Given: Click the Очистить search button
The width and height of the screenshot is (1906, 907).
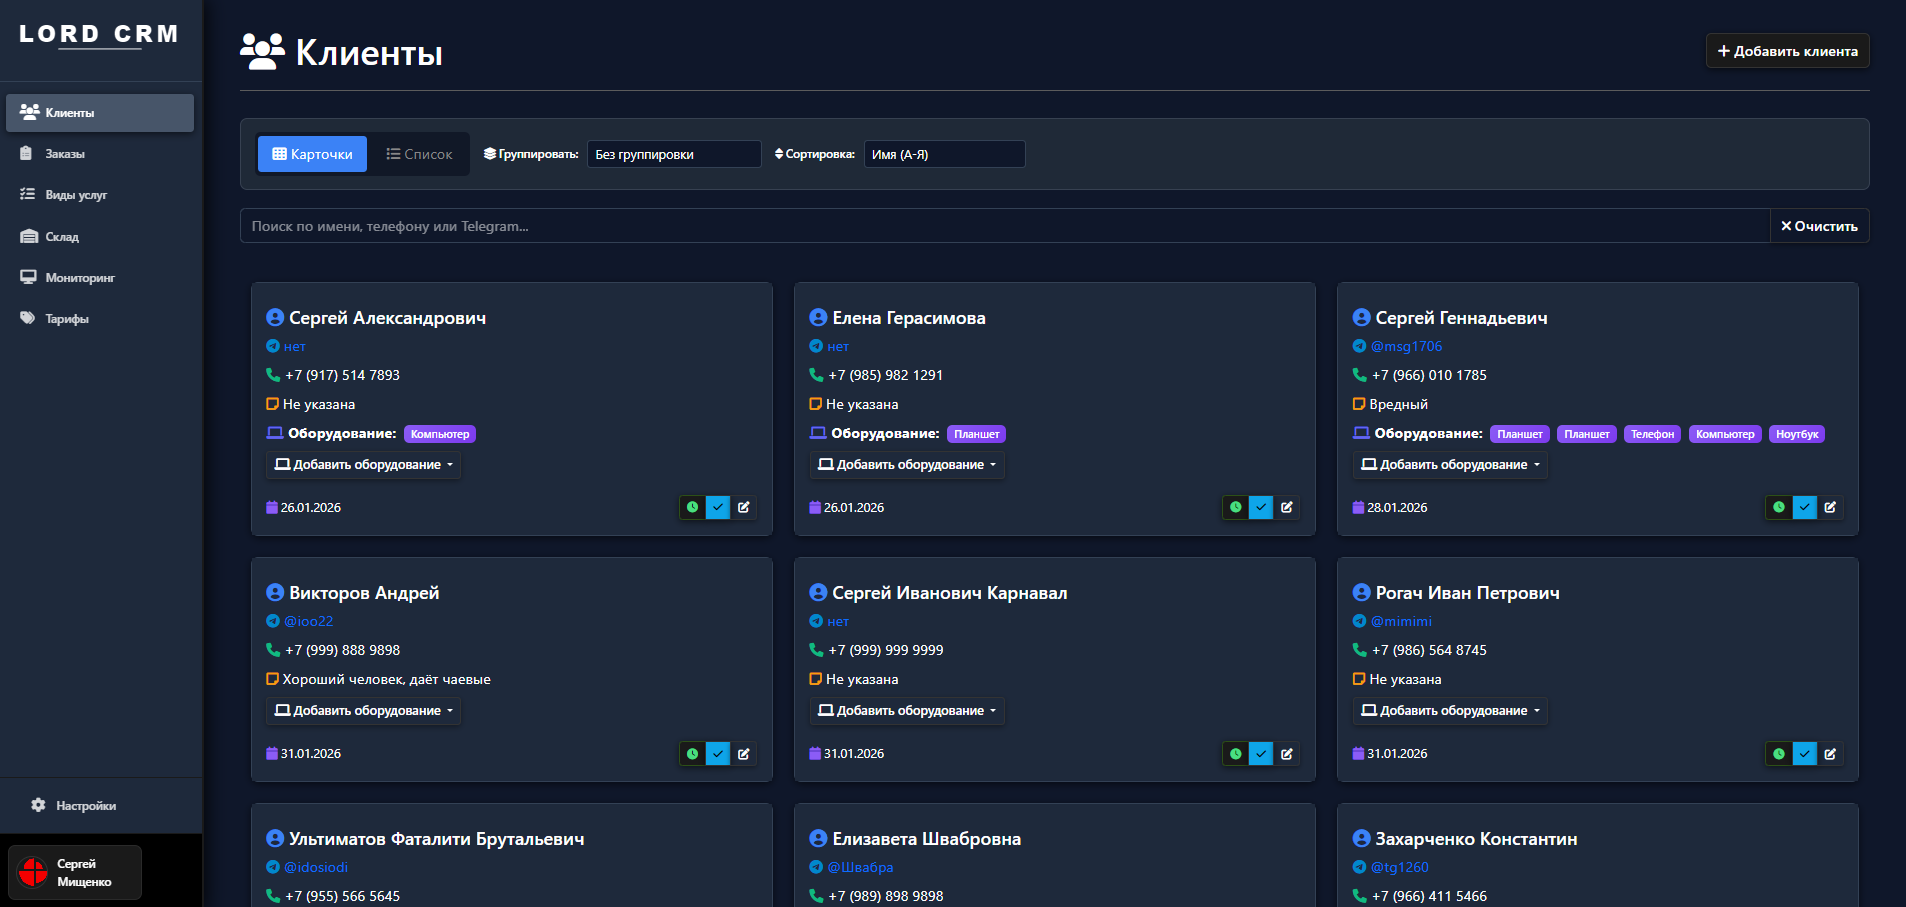Looking at the screenshot, I should click(1819, 226).
